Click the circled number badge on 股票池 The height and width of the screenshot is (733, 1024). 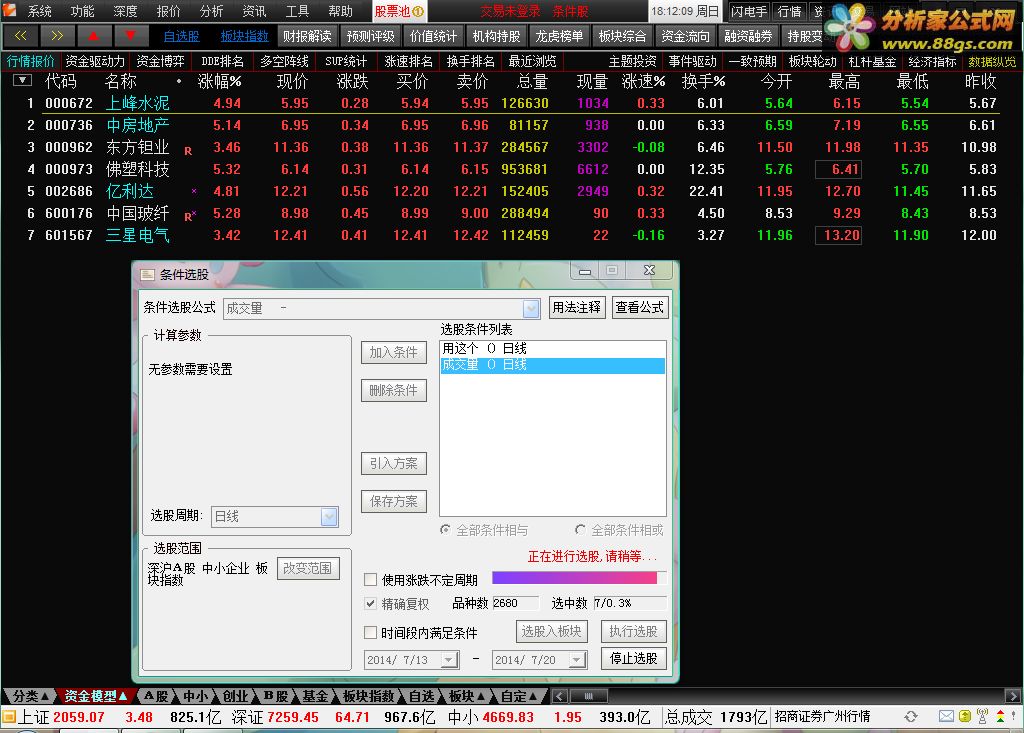[419, 11]
